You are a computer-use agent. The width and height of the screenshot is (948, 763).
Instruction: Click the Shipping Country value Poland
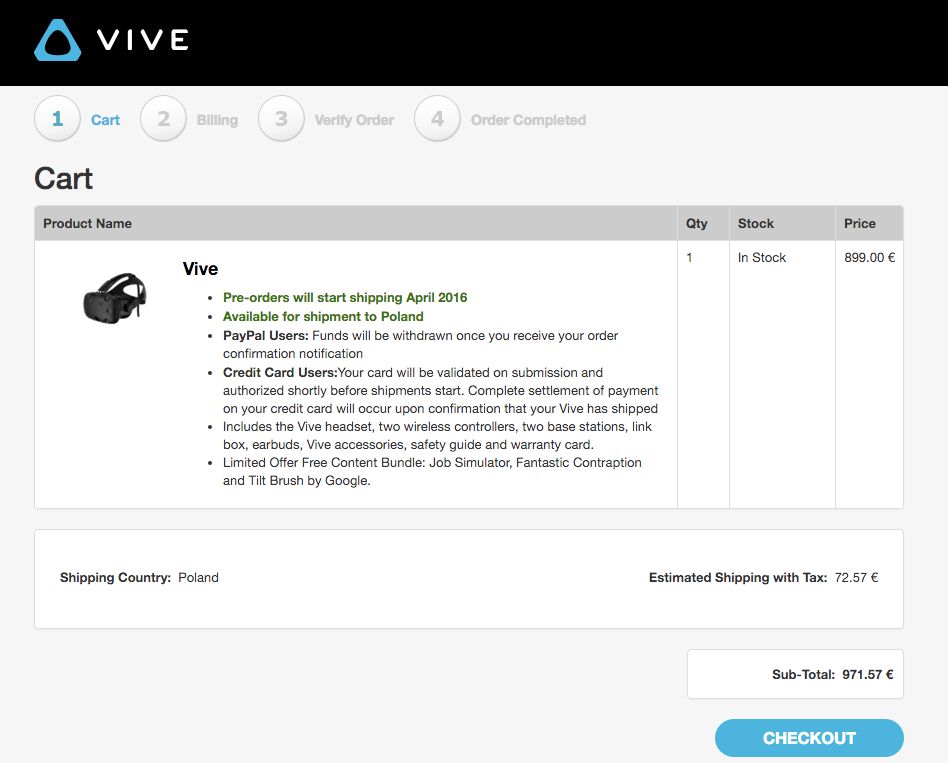(x=198, y=577)
